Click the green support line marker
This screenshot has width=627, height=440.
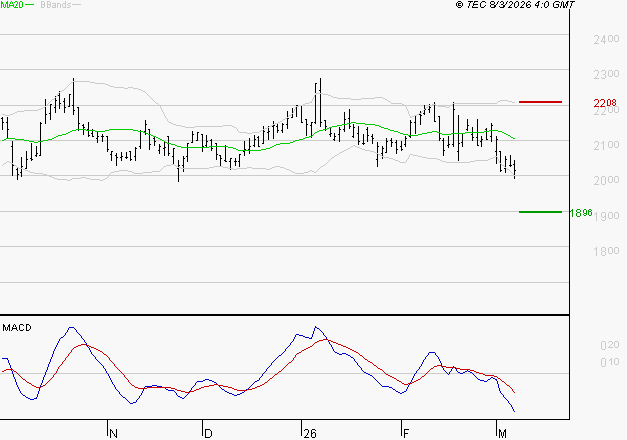[540, 212]
